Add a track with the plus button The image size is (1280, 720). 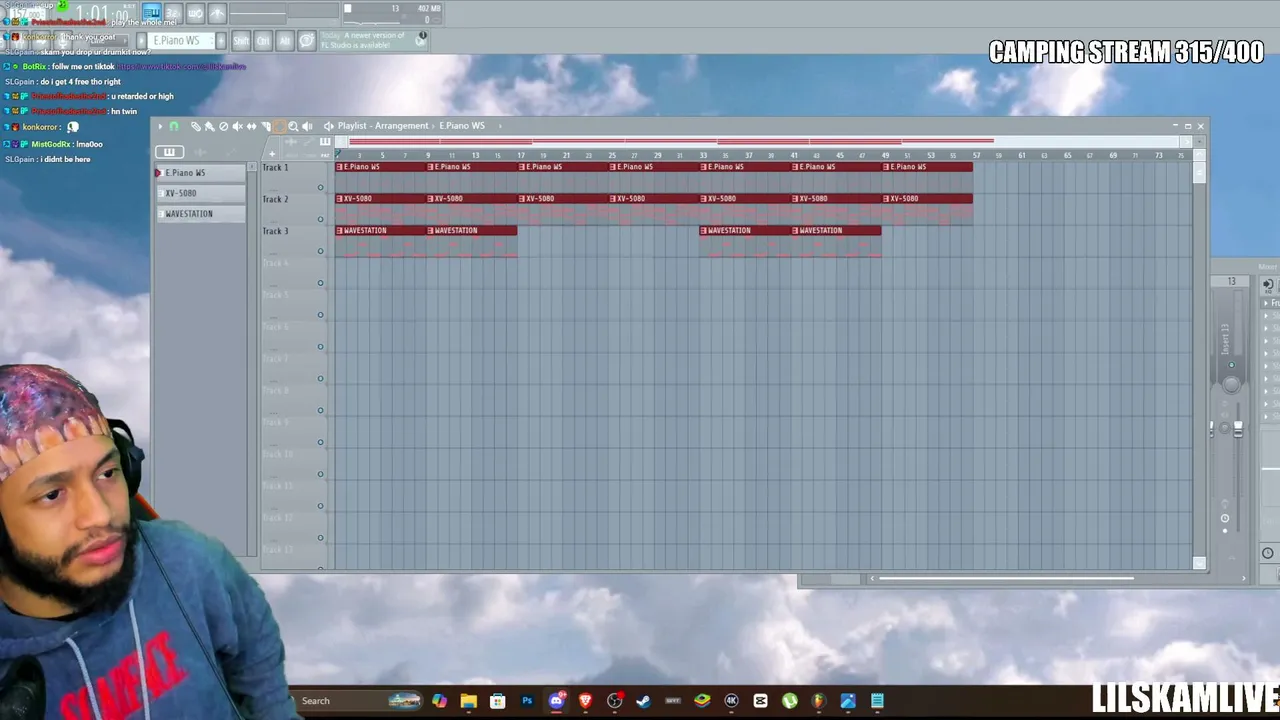click(271, 154)
